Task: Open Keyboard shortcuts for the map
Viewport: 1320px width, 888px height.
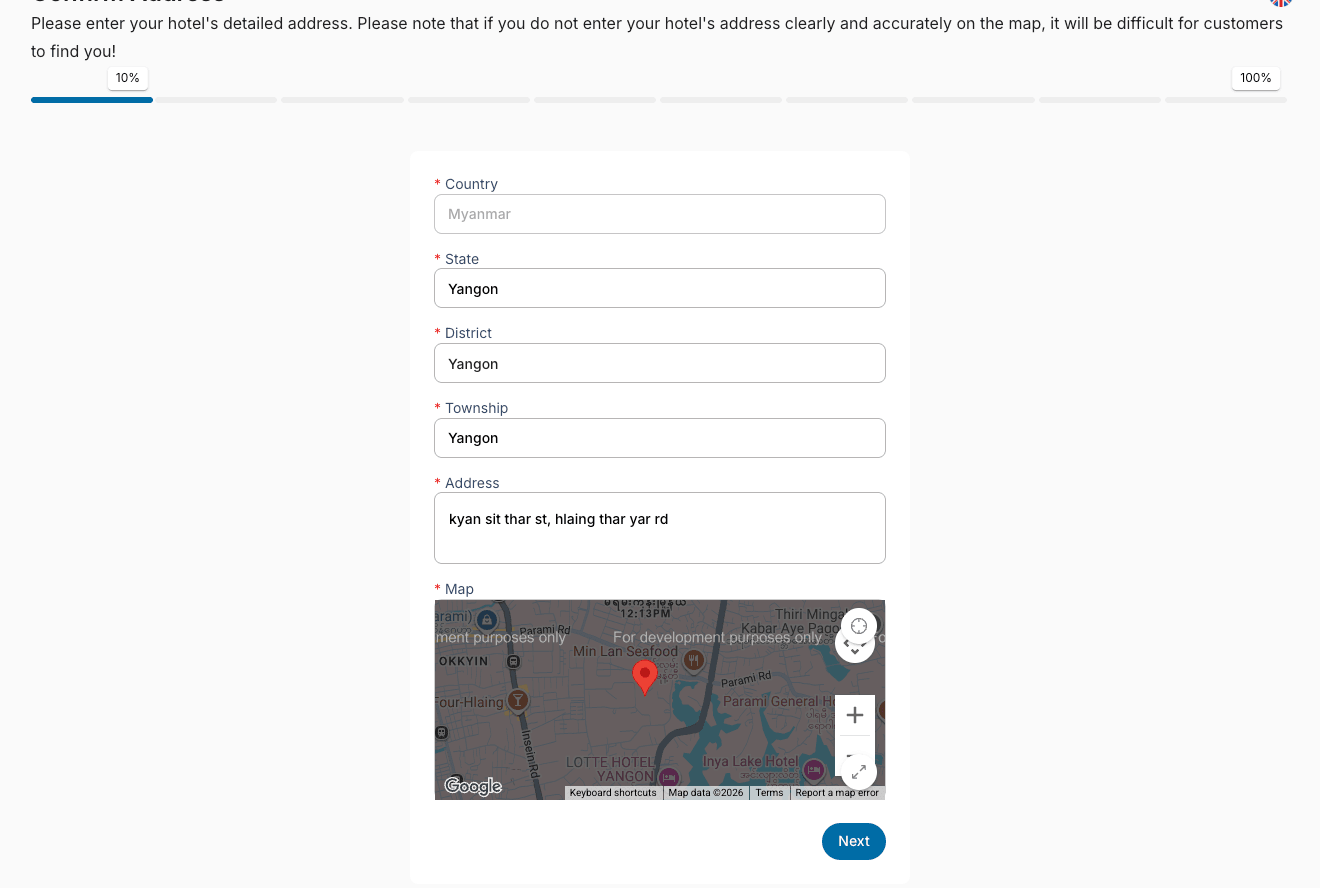Action: point(613,793)
